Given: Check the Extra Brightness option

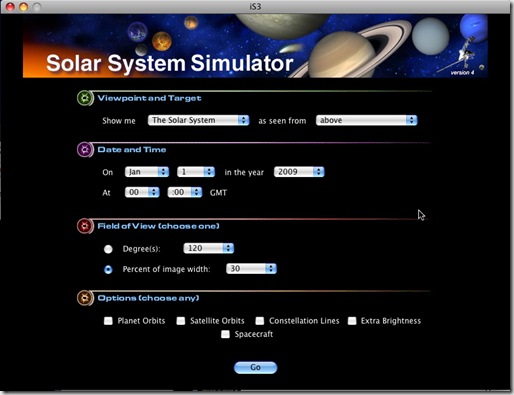Looking at the screenshot, I should 352,321.
